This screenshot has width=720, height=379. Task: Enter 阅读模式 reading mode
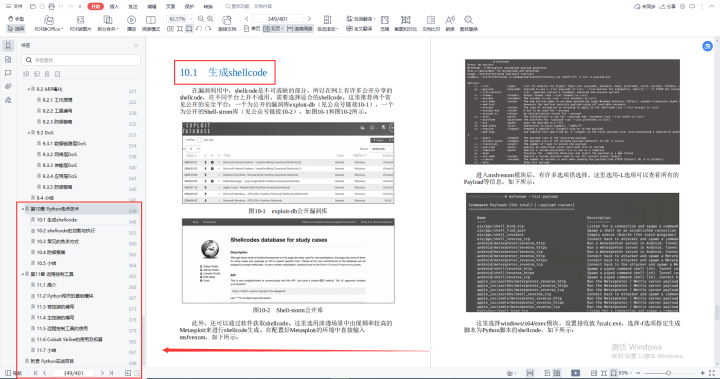151,23
